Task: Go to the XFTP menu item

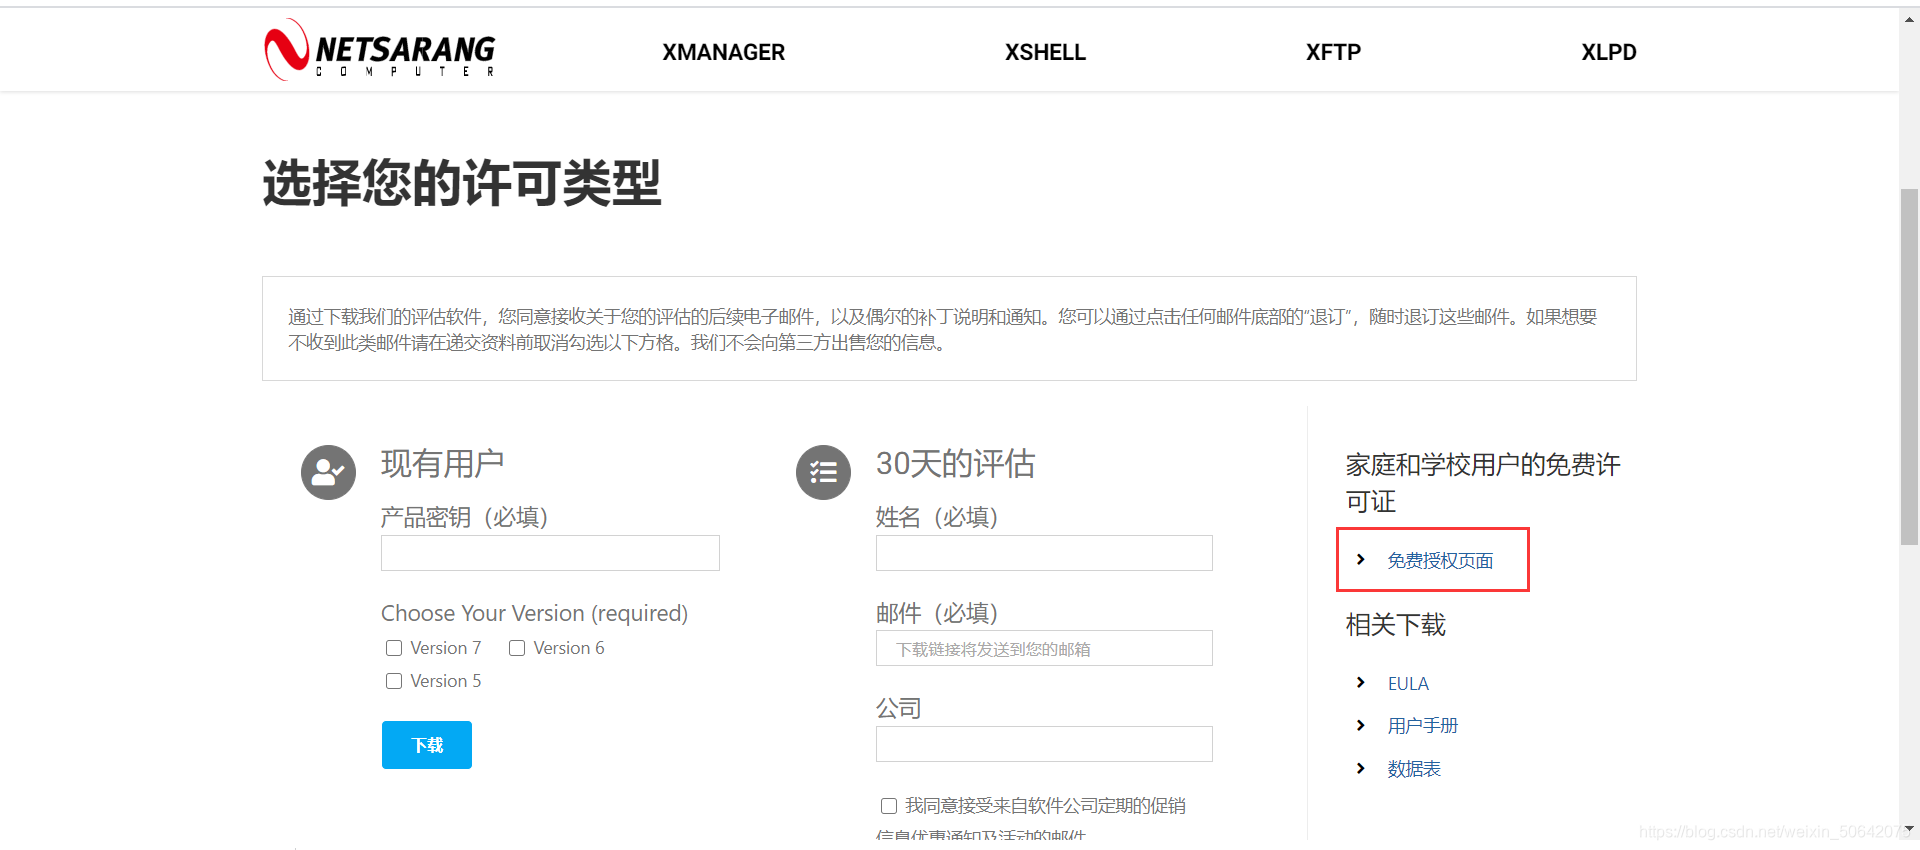Action: (1333, 52)
